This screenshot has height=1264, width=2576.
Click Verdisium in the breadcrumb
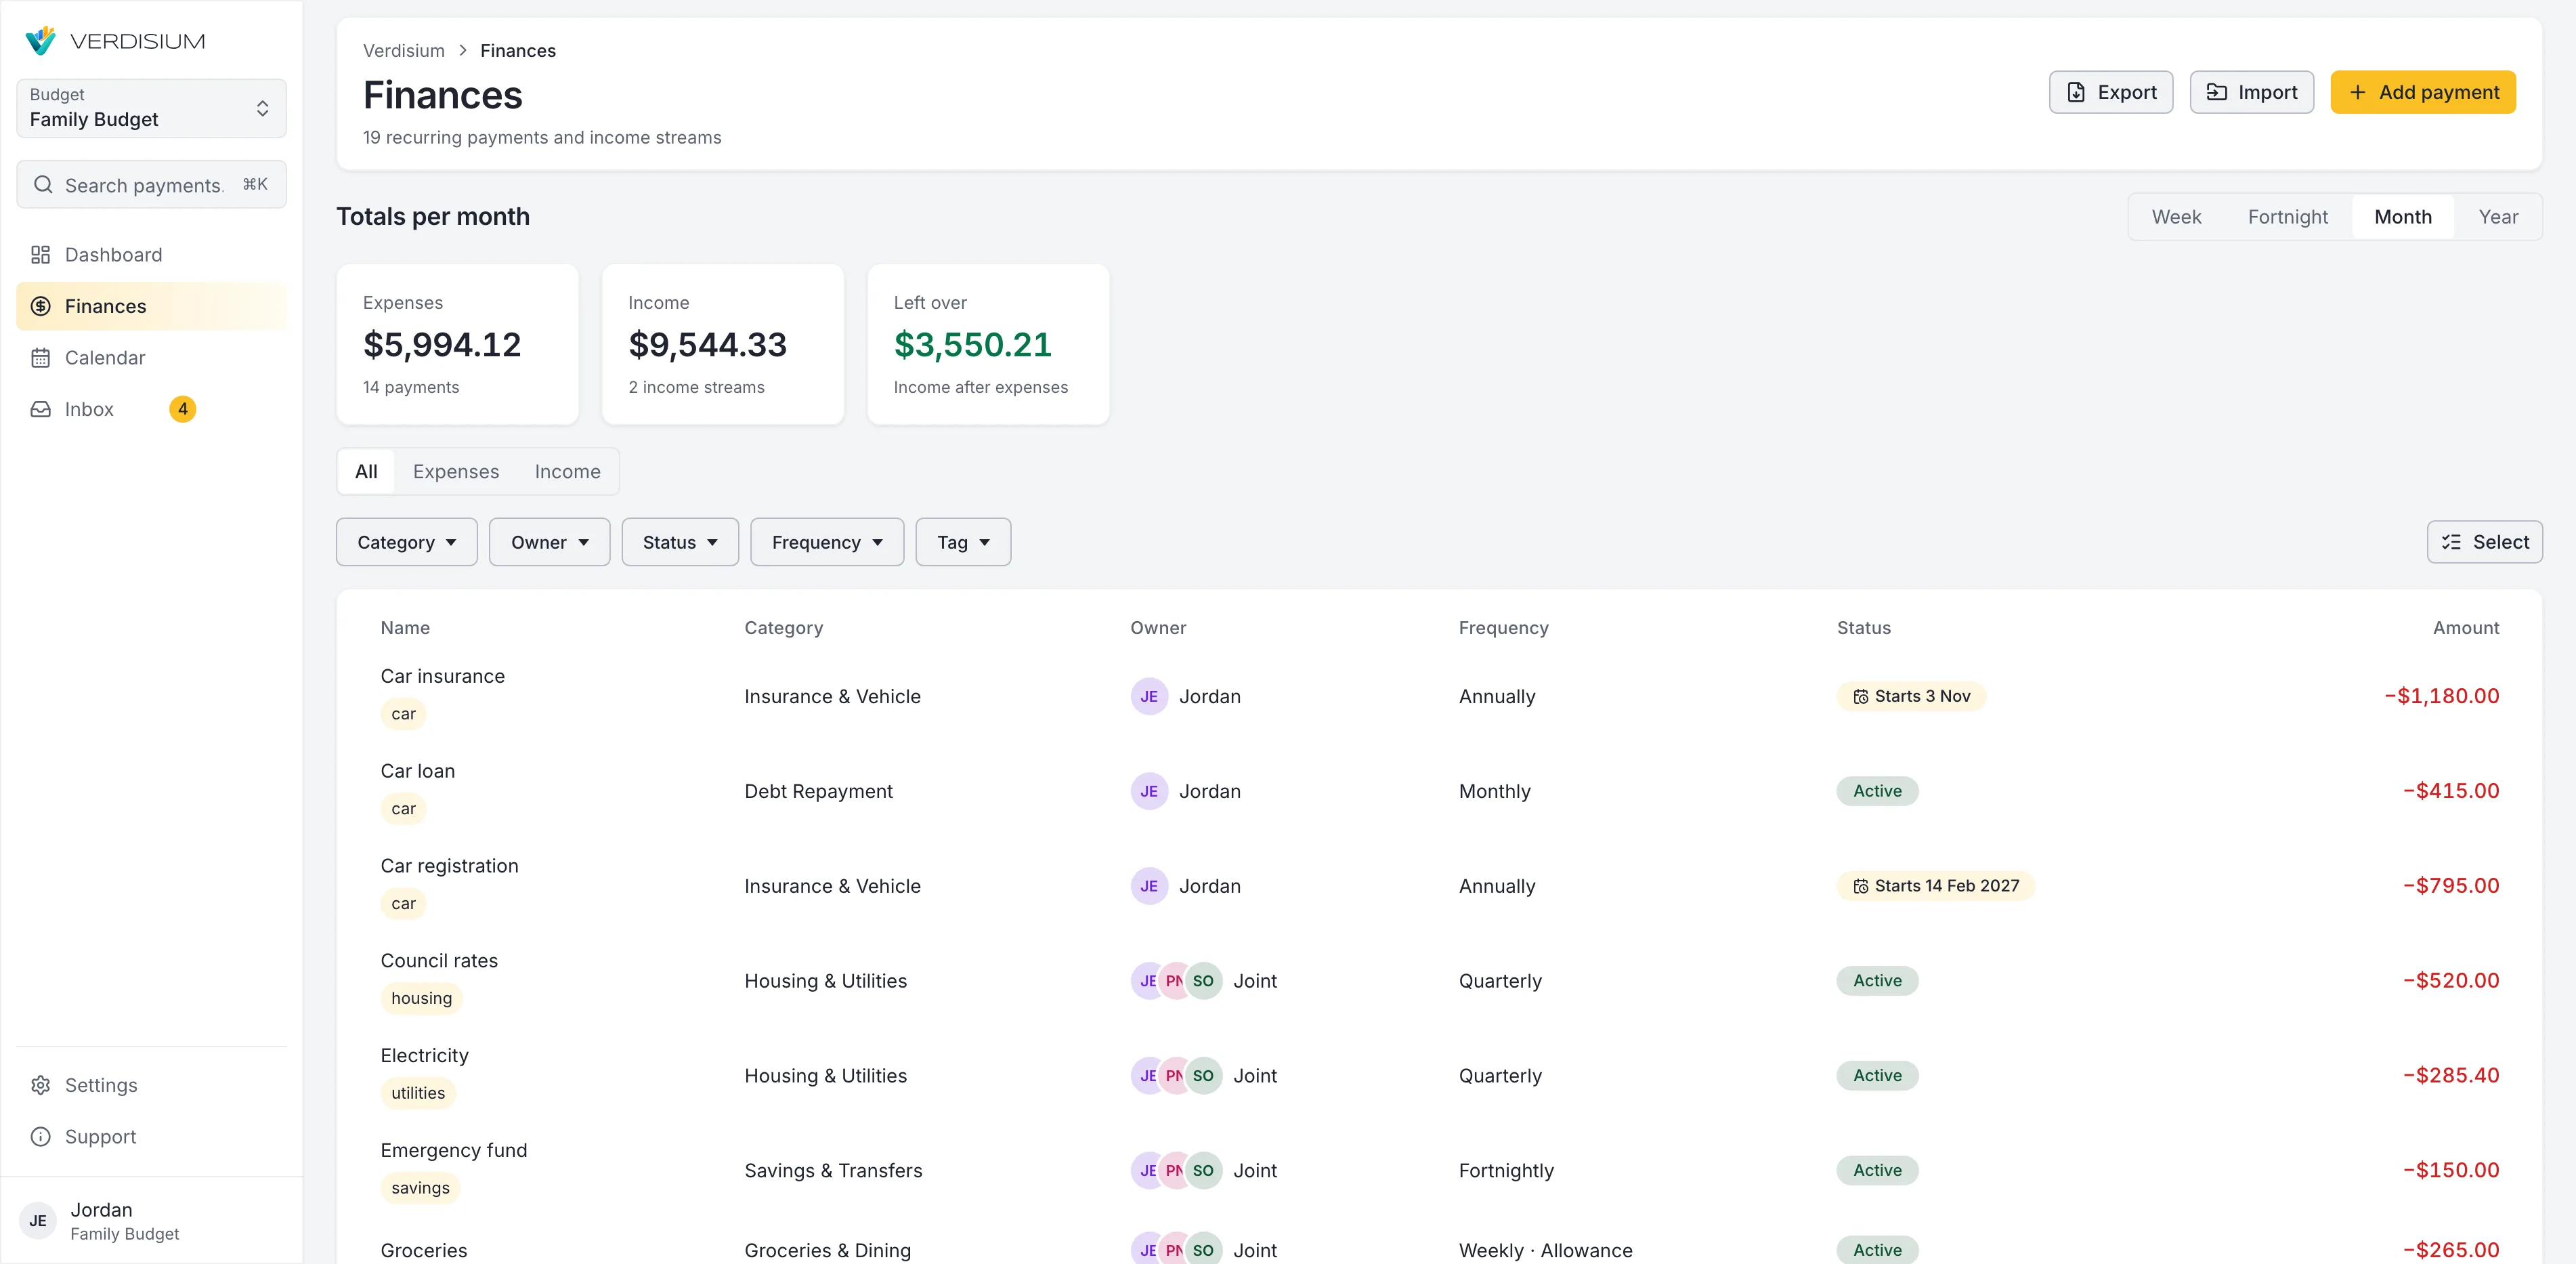click(404, 50)
